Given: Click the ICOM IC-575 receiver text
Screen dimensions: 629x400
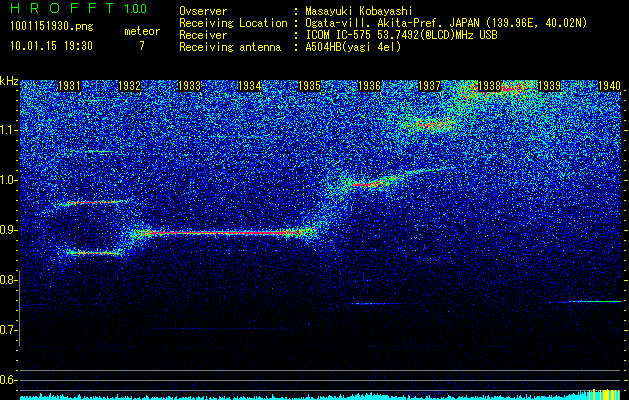Looking at the screenshot, I should coord(401,35).
